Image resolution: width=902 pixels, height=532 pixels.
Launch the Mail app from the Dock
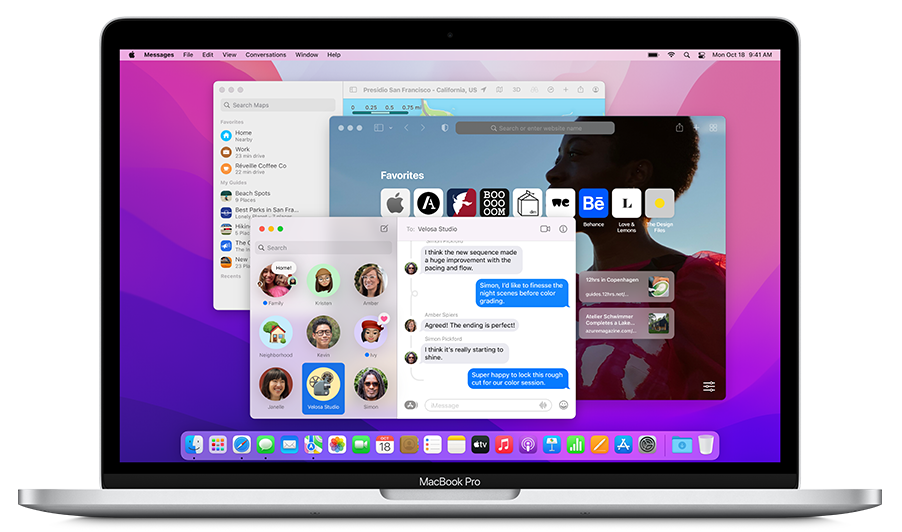[289, 445]
